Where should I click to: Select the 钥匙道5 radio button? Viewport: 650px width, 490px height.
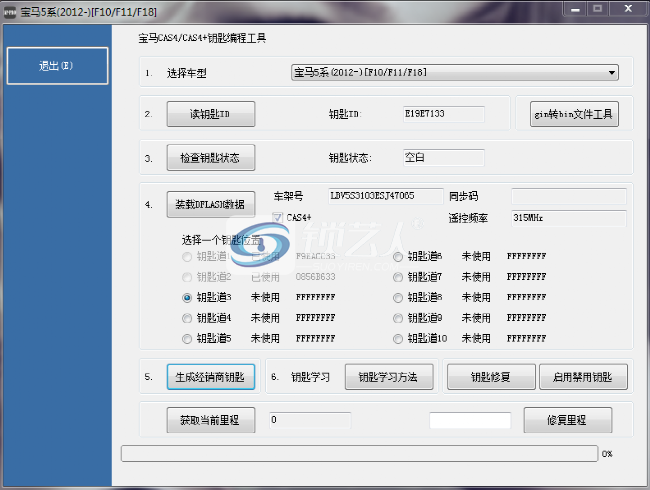[187, 339]
